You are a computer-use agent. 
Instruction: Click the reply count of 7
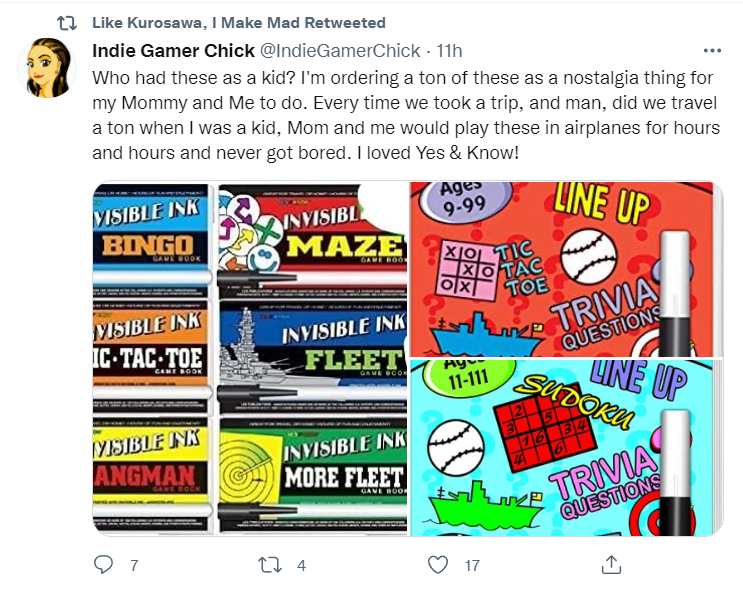(x=133, y=566)
